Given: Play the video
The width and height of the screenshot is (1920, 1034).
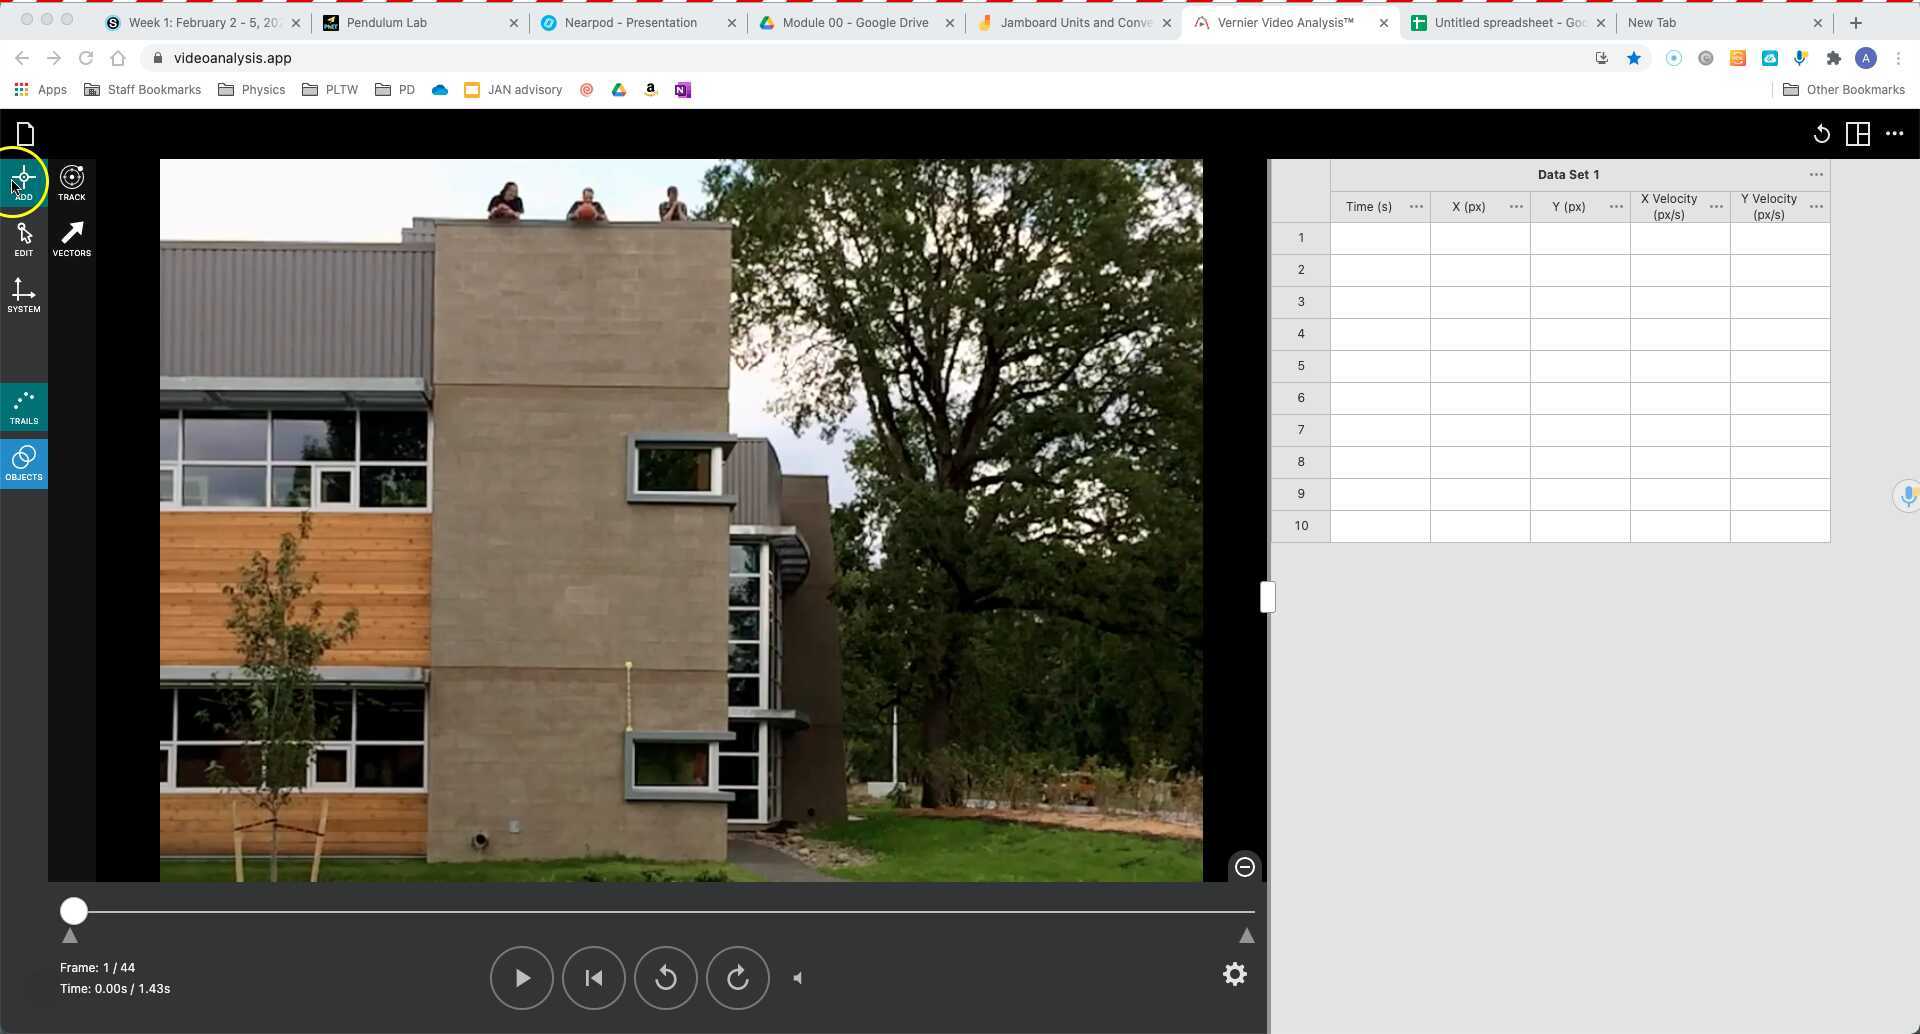Looking at the screenshot, I should (x=521, y=978).
